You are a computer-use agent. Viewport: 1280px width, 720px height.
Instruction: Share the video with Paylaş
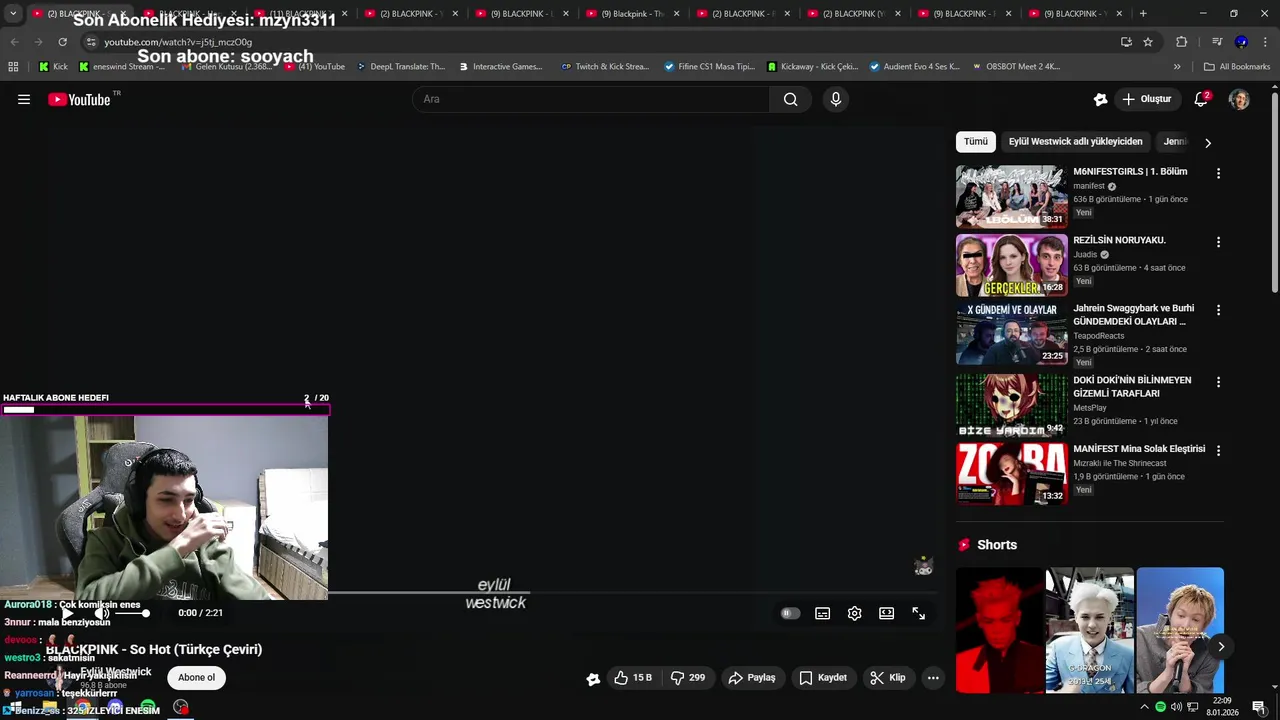click(752, 678)
